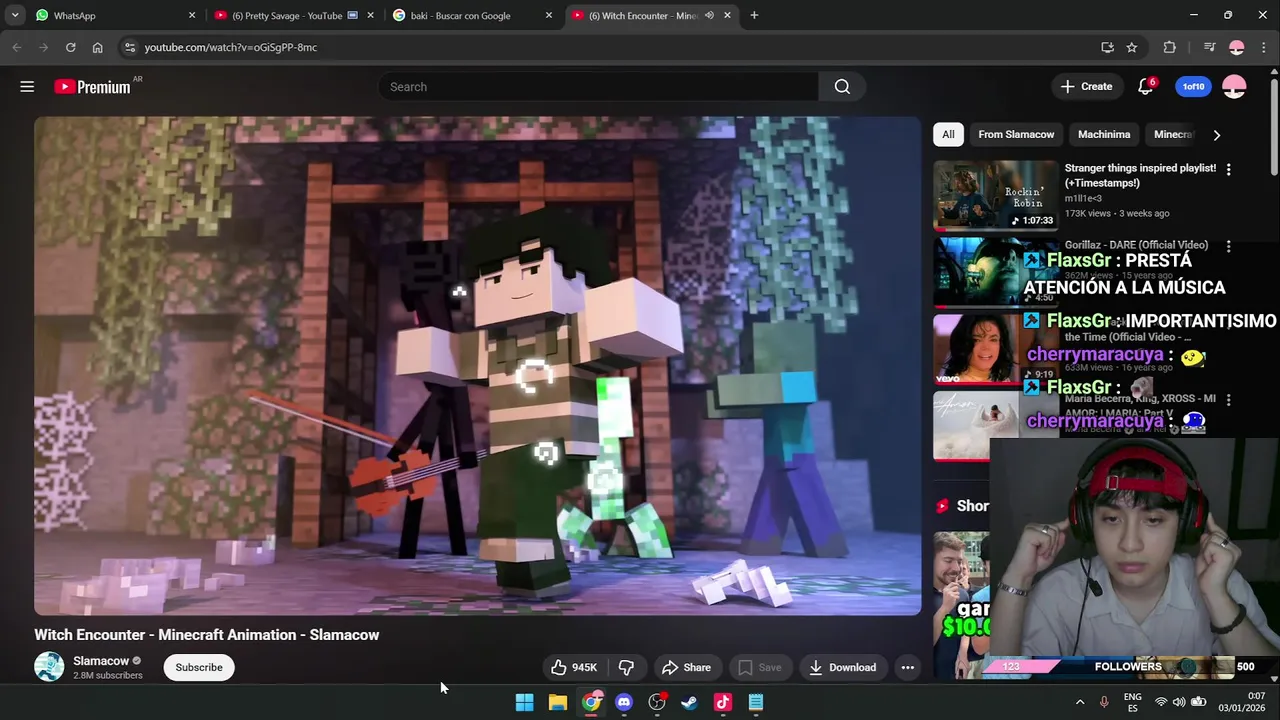This screenshot has width=1280, height=720.
Task: Install app icon in address bar
Action: coord(1107,47)
